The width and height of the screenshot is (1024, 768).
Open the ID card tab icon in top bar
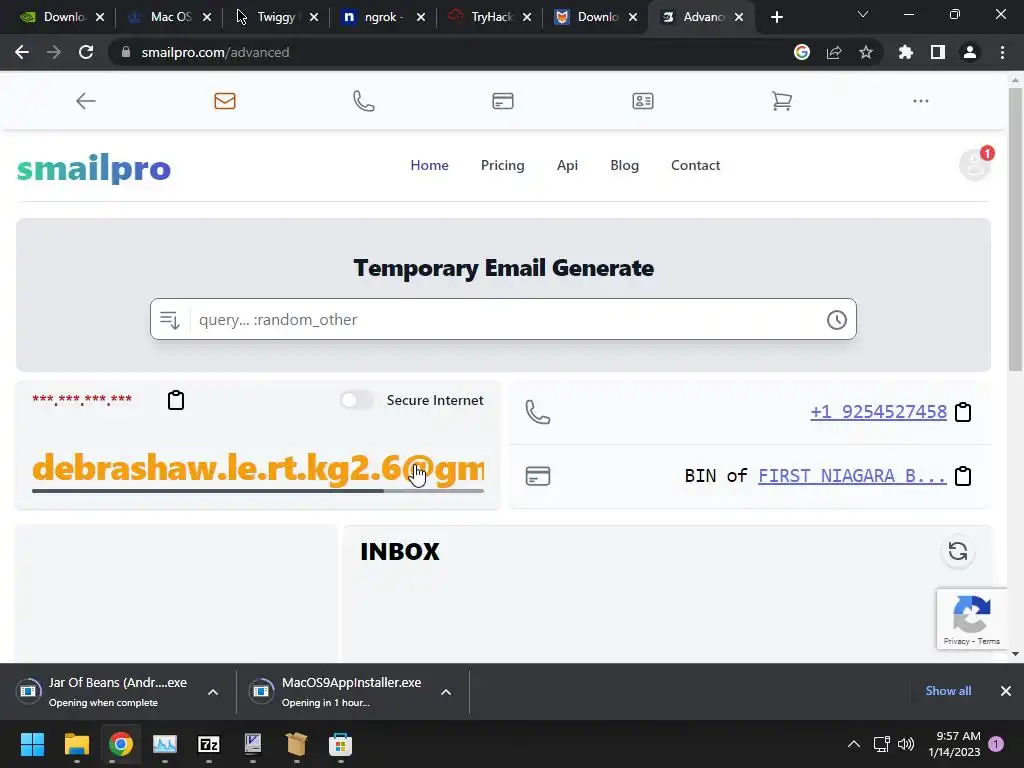click(643, 101)
